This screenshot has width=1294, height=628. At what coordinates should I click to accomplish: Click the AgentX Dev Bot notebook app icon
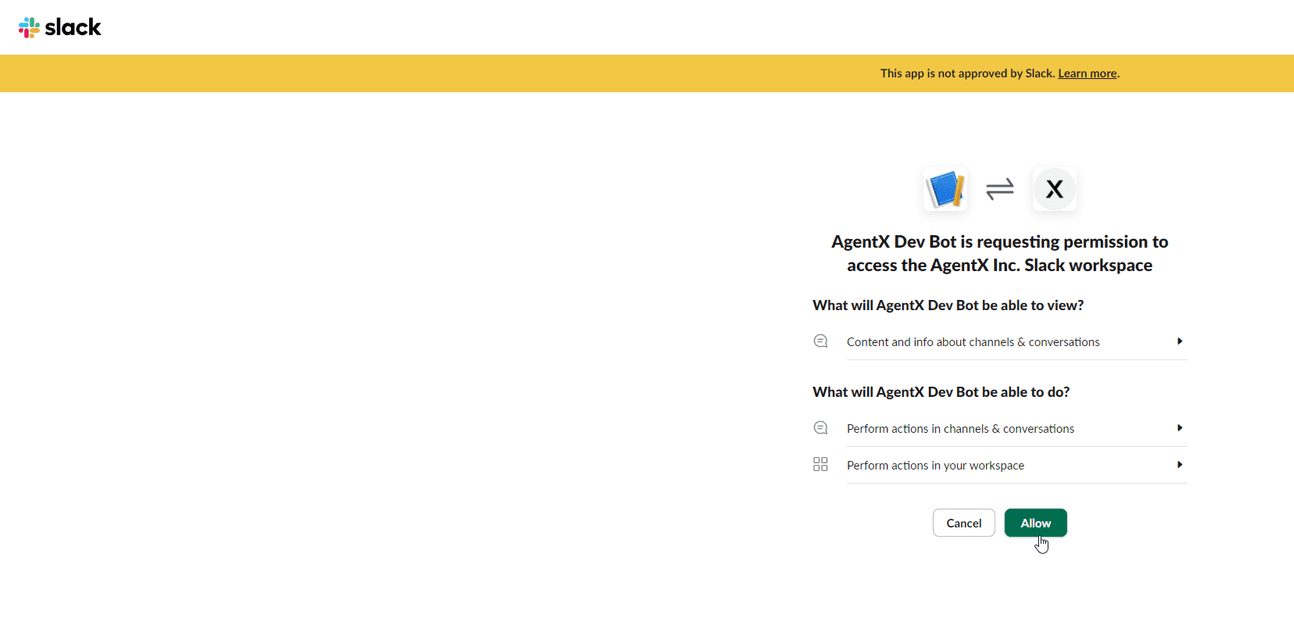point(945,189)
